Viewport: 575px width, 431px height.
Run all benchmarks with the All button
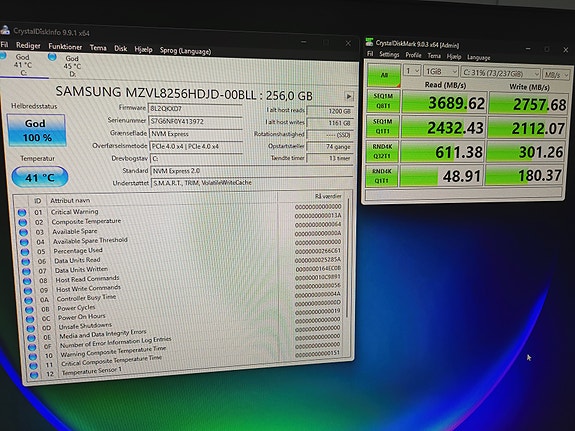pos(384,75)
